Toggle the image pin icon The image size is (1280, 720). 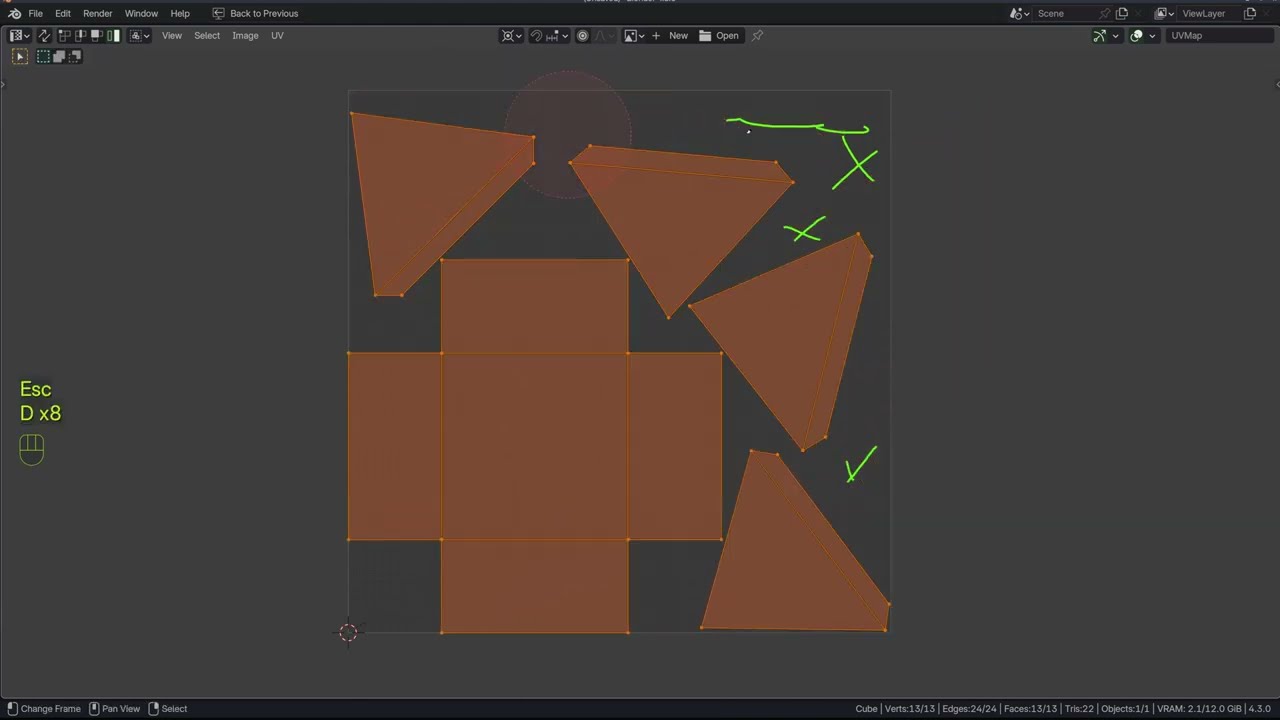point(757,35)
